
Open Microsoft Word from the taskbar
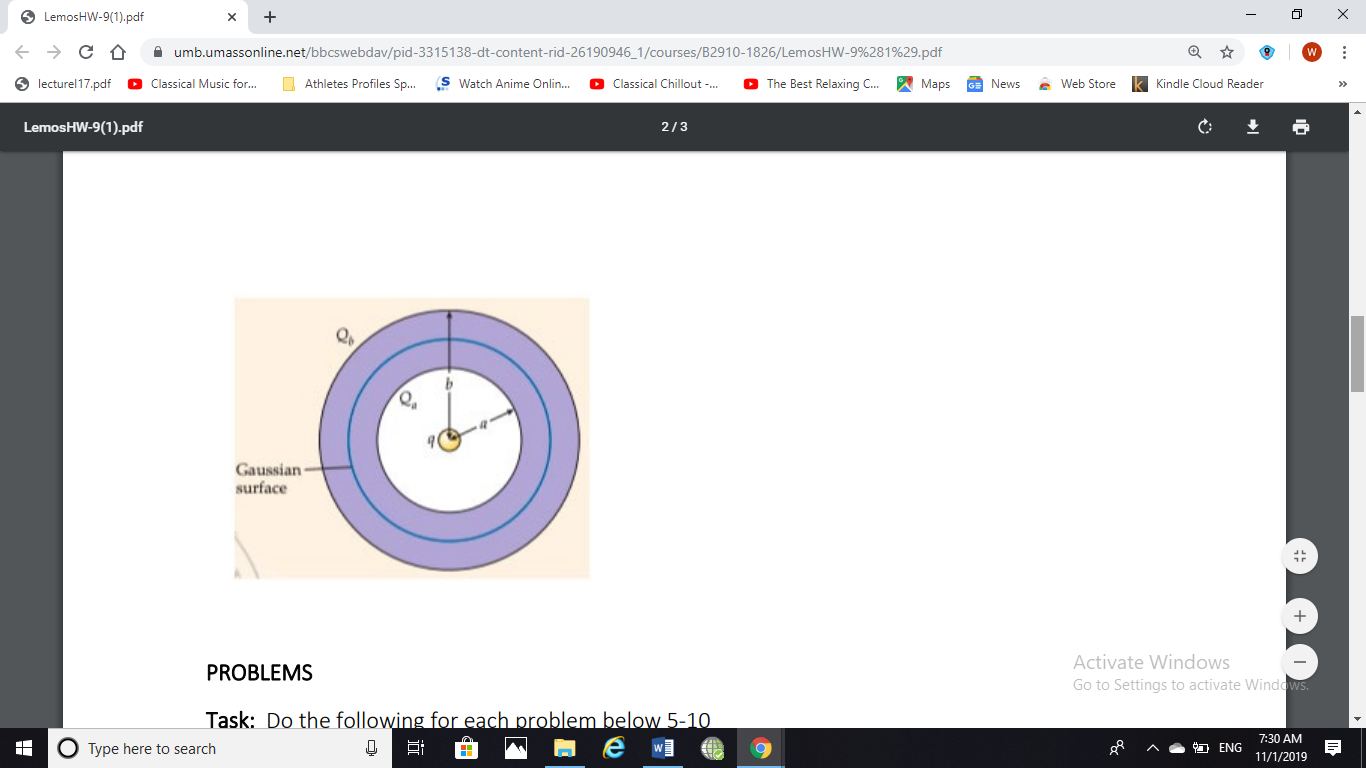click(x=663, y=748)
